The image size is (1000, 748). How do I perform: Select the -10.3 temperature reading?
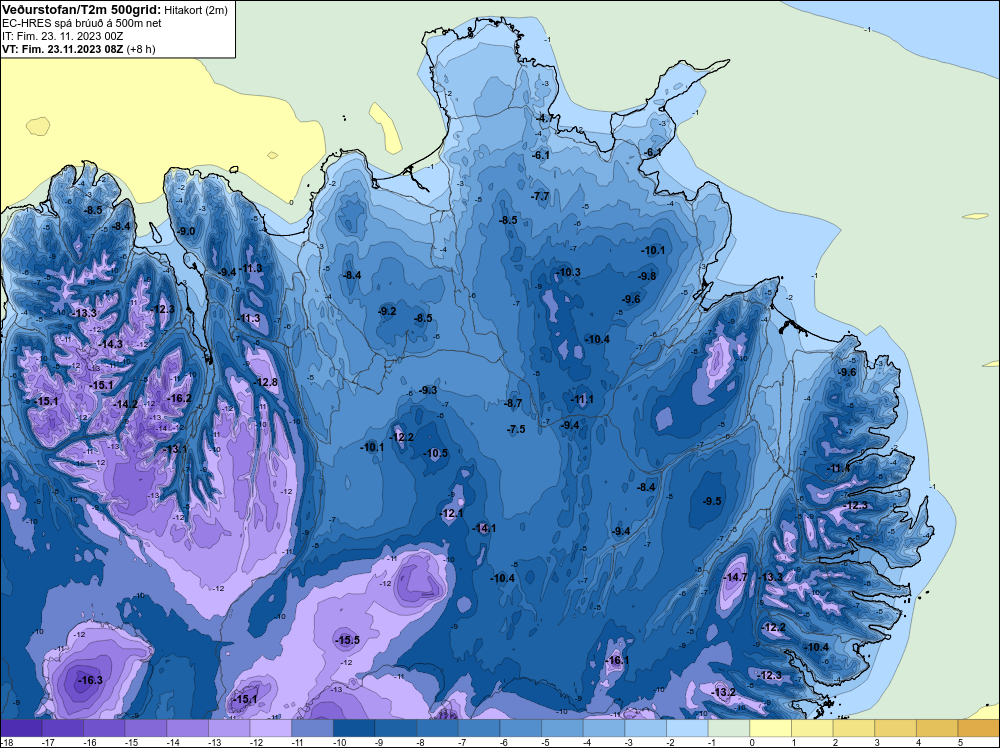(569, 272)
